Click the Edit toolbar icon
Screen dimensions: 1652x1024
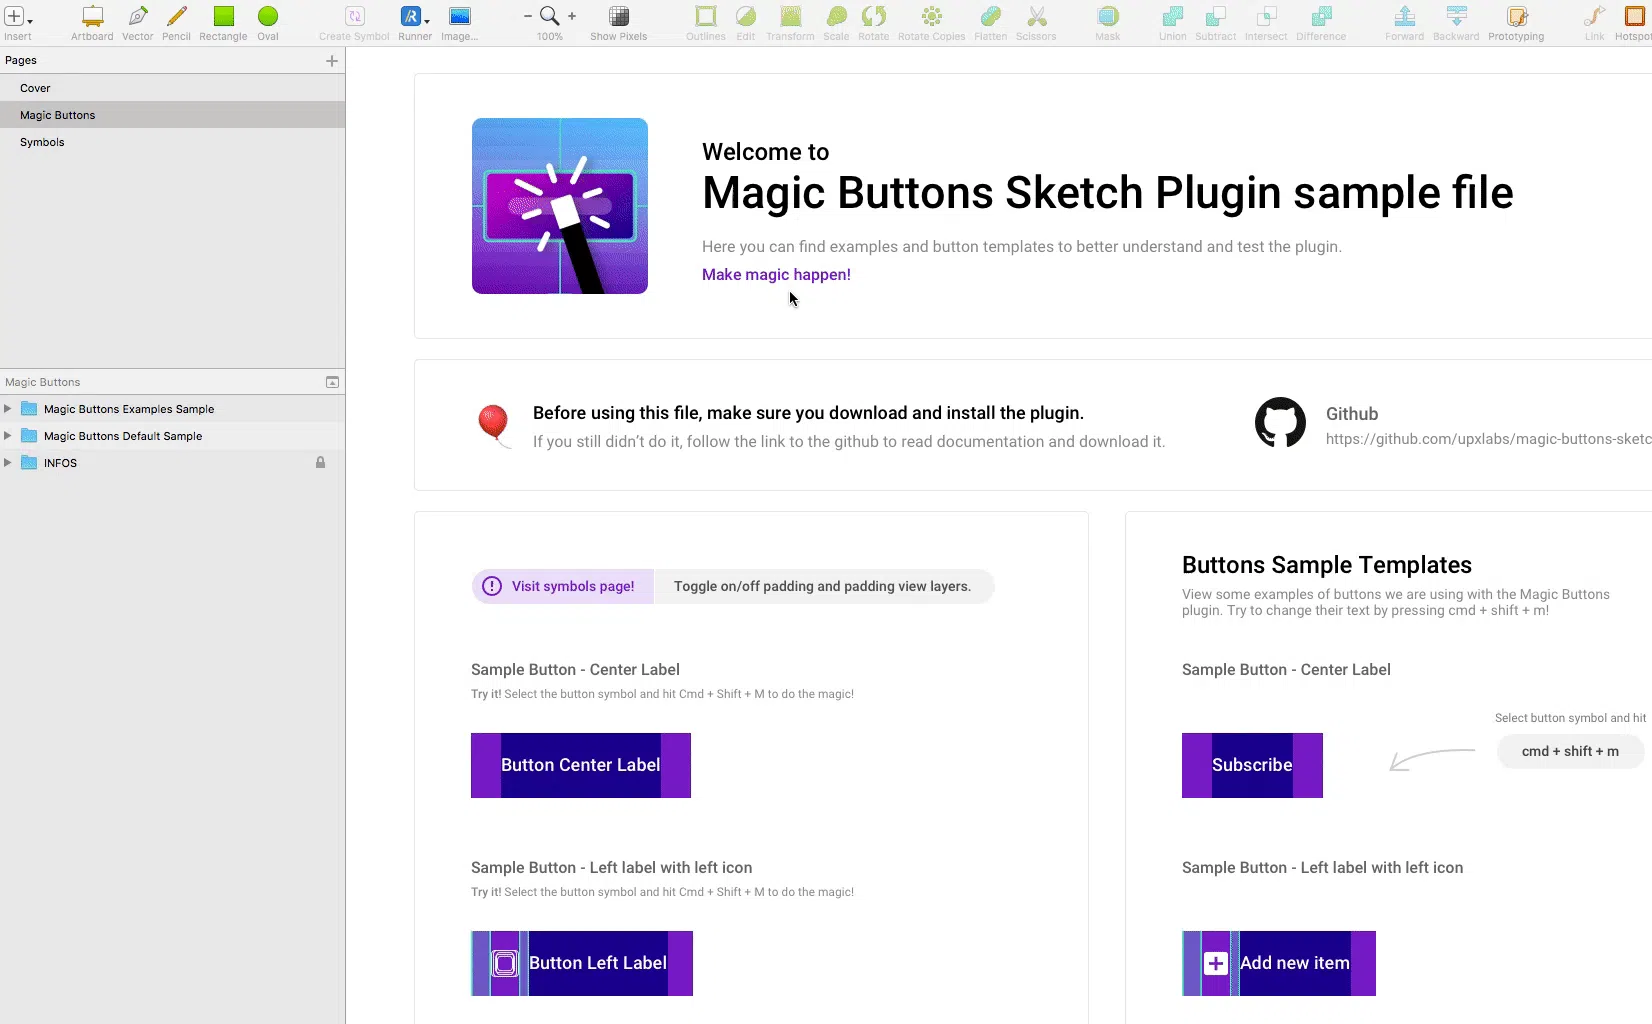pos(746,17)
